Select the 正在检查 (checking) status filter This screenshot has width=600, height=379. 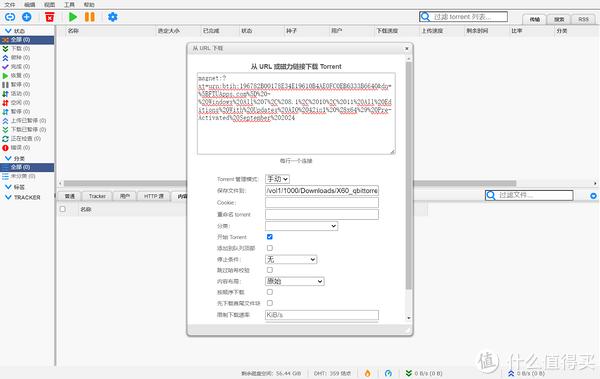coord(27,139)
